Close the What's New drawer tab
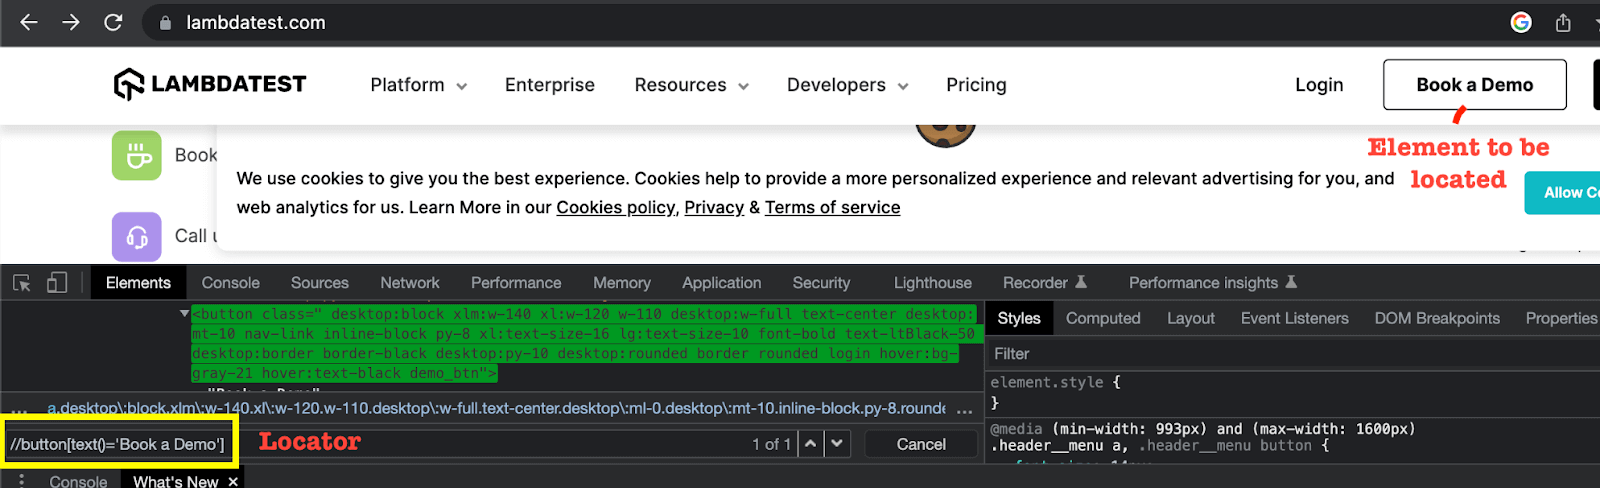The image size is (1600, 488). 233,481
